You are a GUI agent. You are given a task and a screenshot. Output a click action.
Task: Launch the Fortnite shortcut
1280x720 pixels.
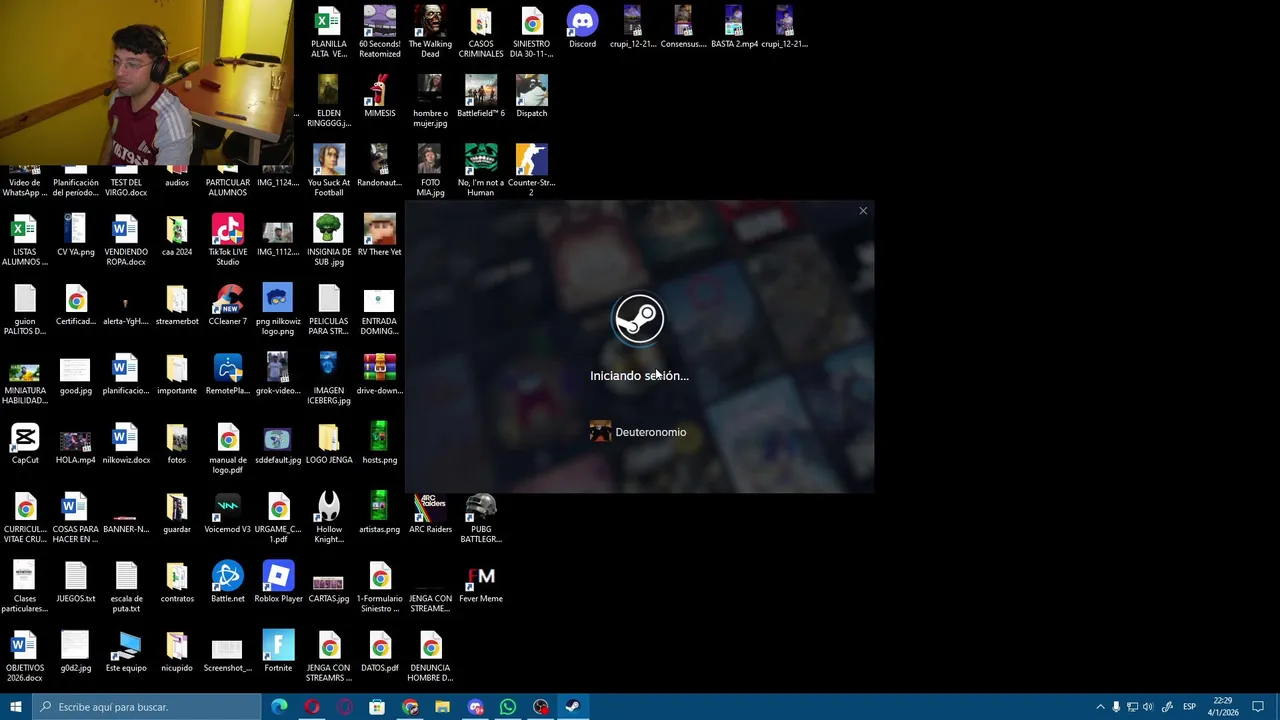278,651
